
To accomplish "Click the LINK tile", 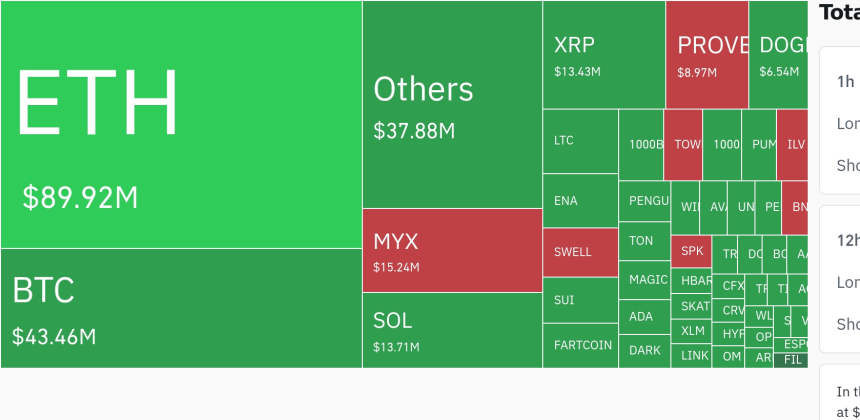I will [694, 355].
